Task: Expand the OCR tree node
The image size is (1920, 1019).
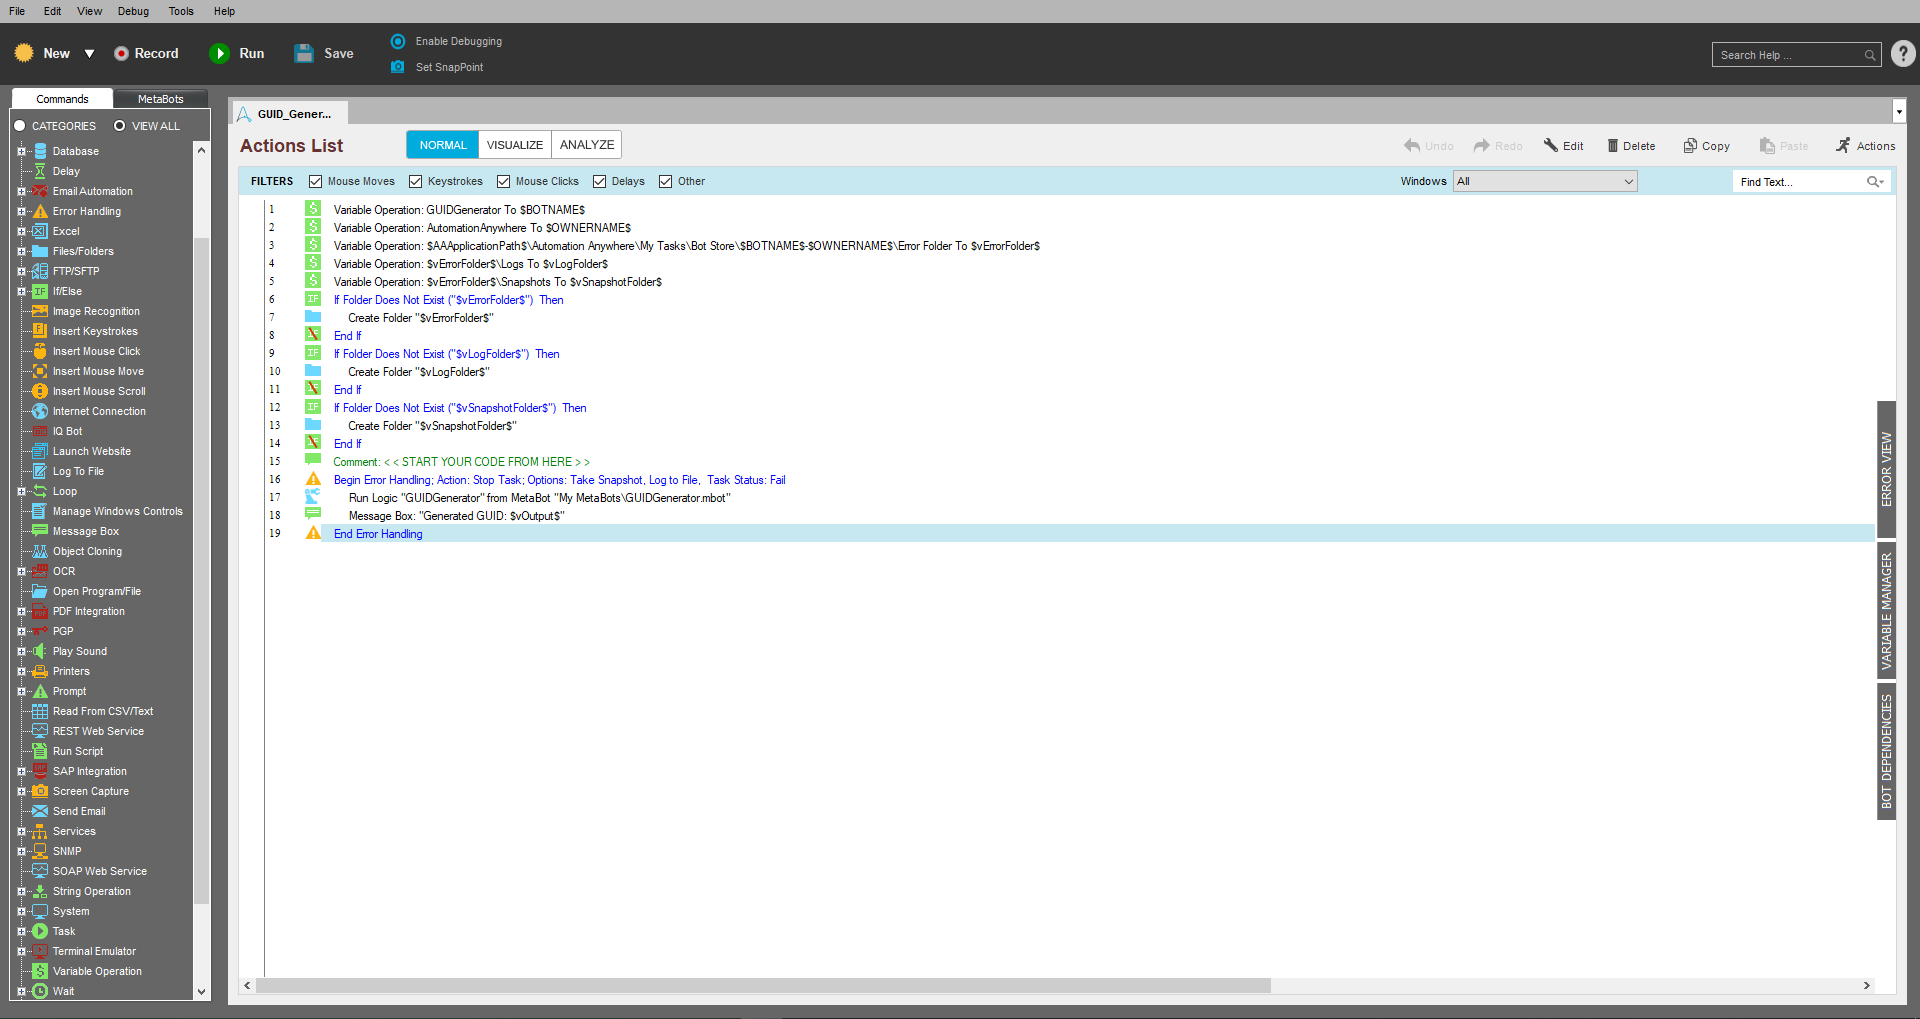Action: point(21,571)
